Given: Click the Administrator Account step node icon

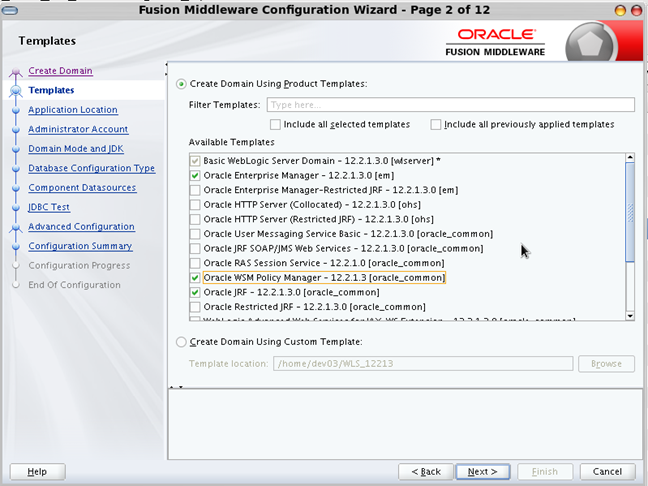Looking at the screenshot, I should [x=16, y=130].
